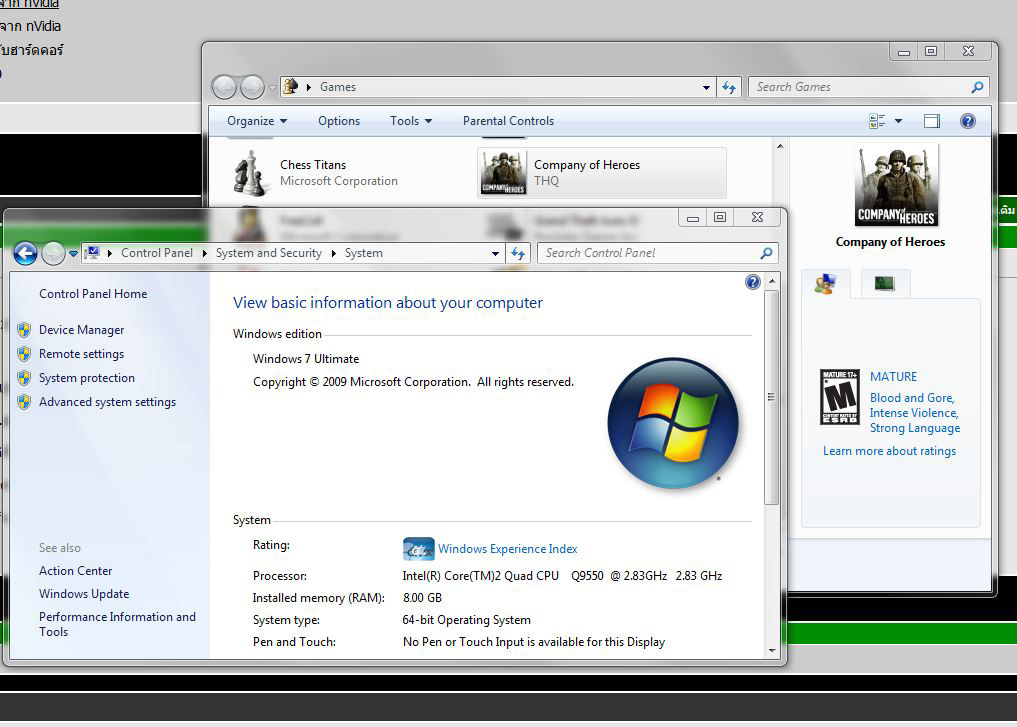Viewport: 1017px width, 727px height.
Task: Click the System window scroll up arrow
Action: point(772,281)
